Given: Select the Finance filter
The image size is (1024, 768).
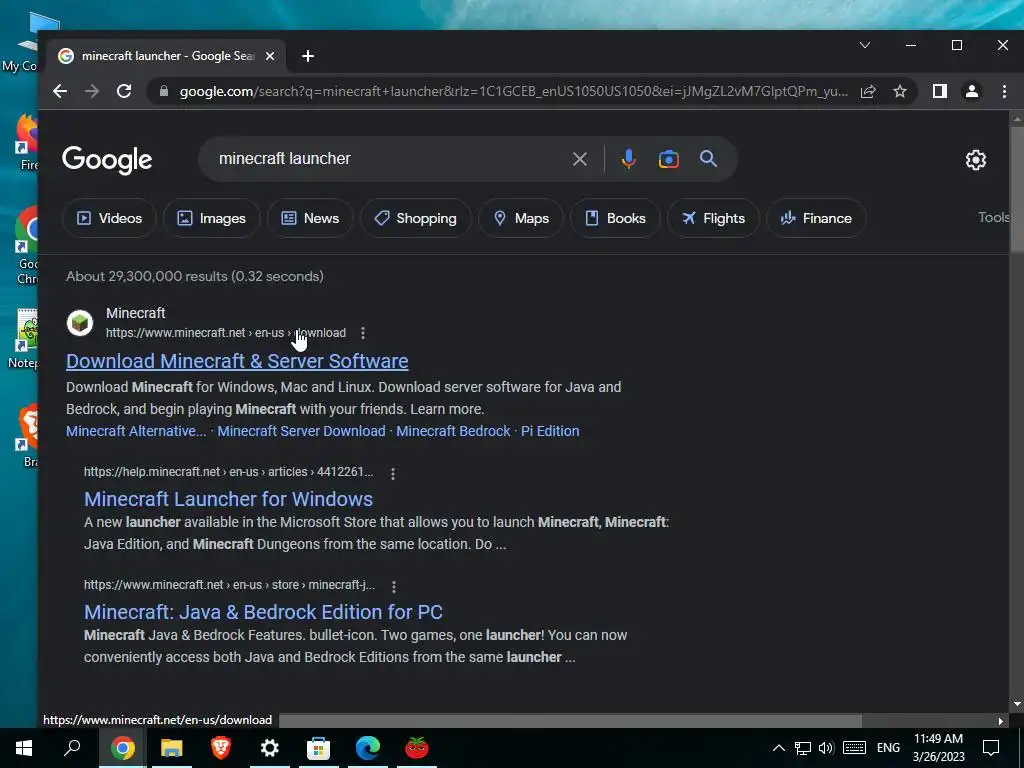Looking at the screenshot, I should pos(816,218).
